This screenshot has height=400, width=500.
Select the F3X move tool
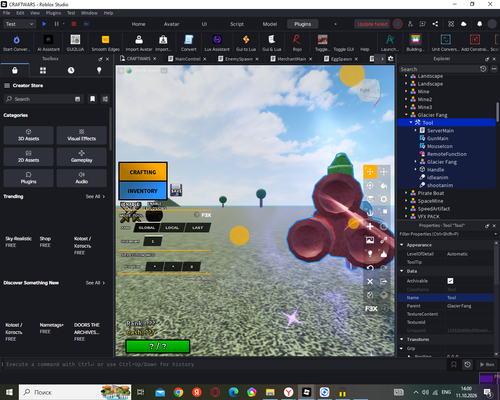pos(370,172)
